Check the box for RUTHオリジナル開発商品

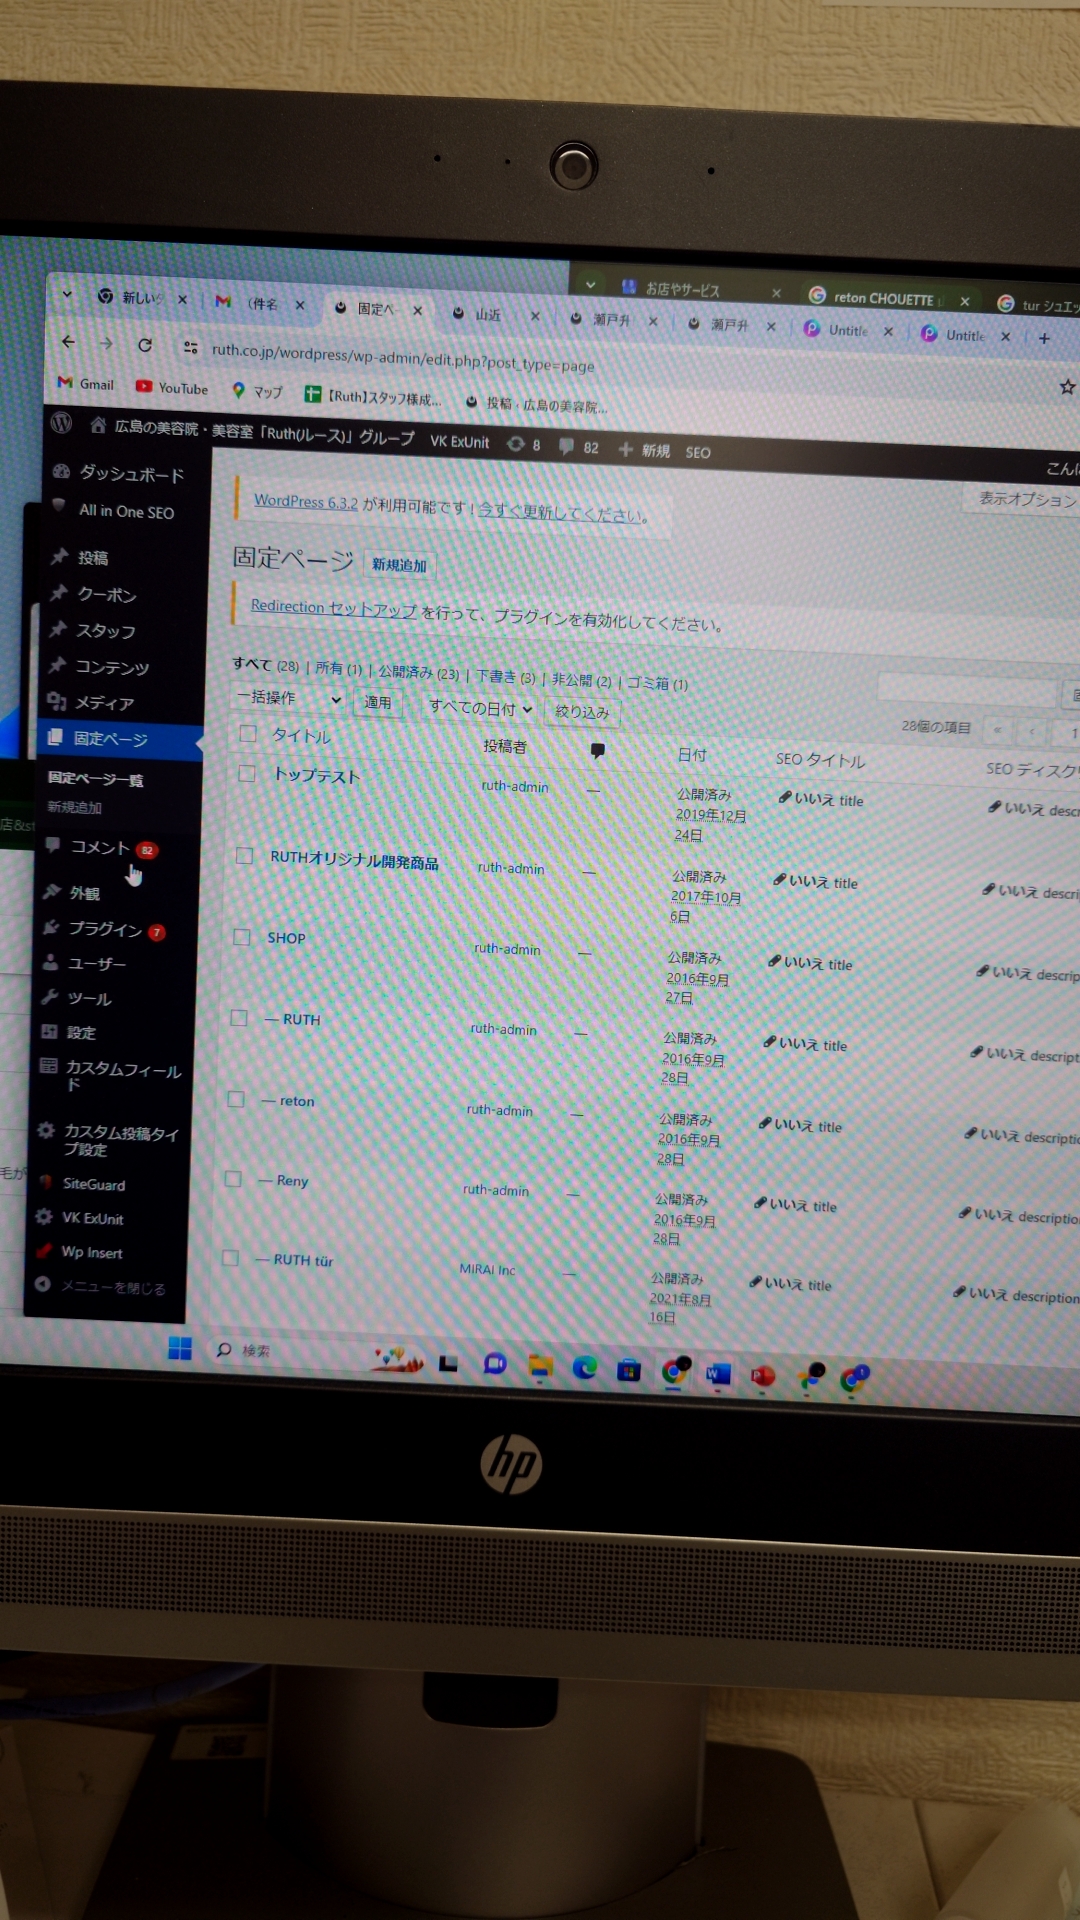tap(244, 855)
